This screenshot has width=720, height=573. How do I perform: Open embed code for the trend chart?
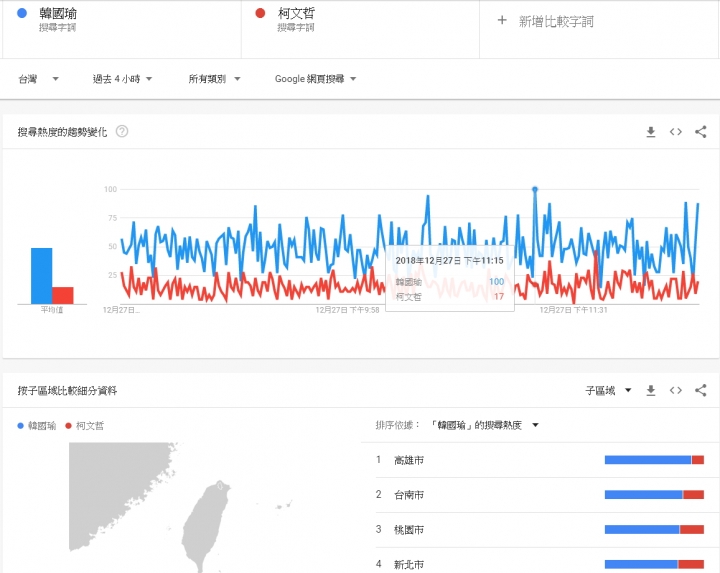coord(675,132)
